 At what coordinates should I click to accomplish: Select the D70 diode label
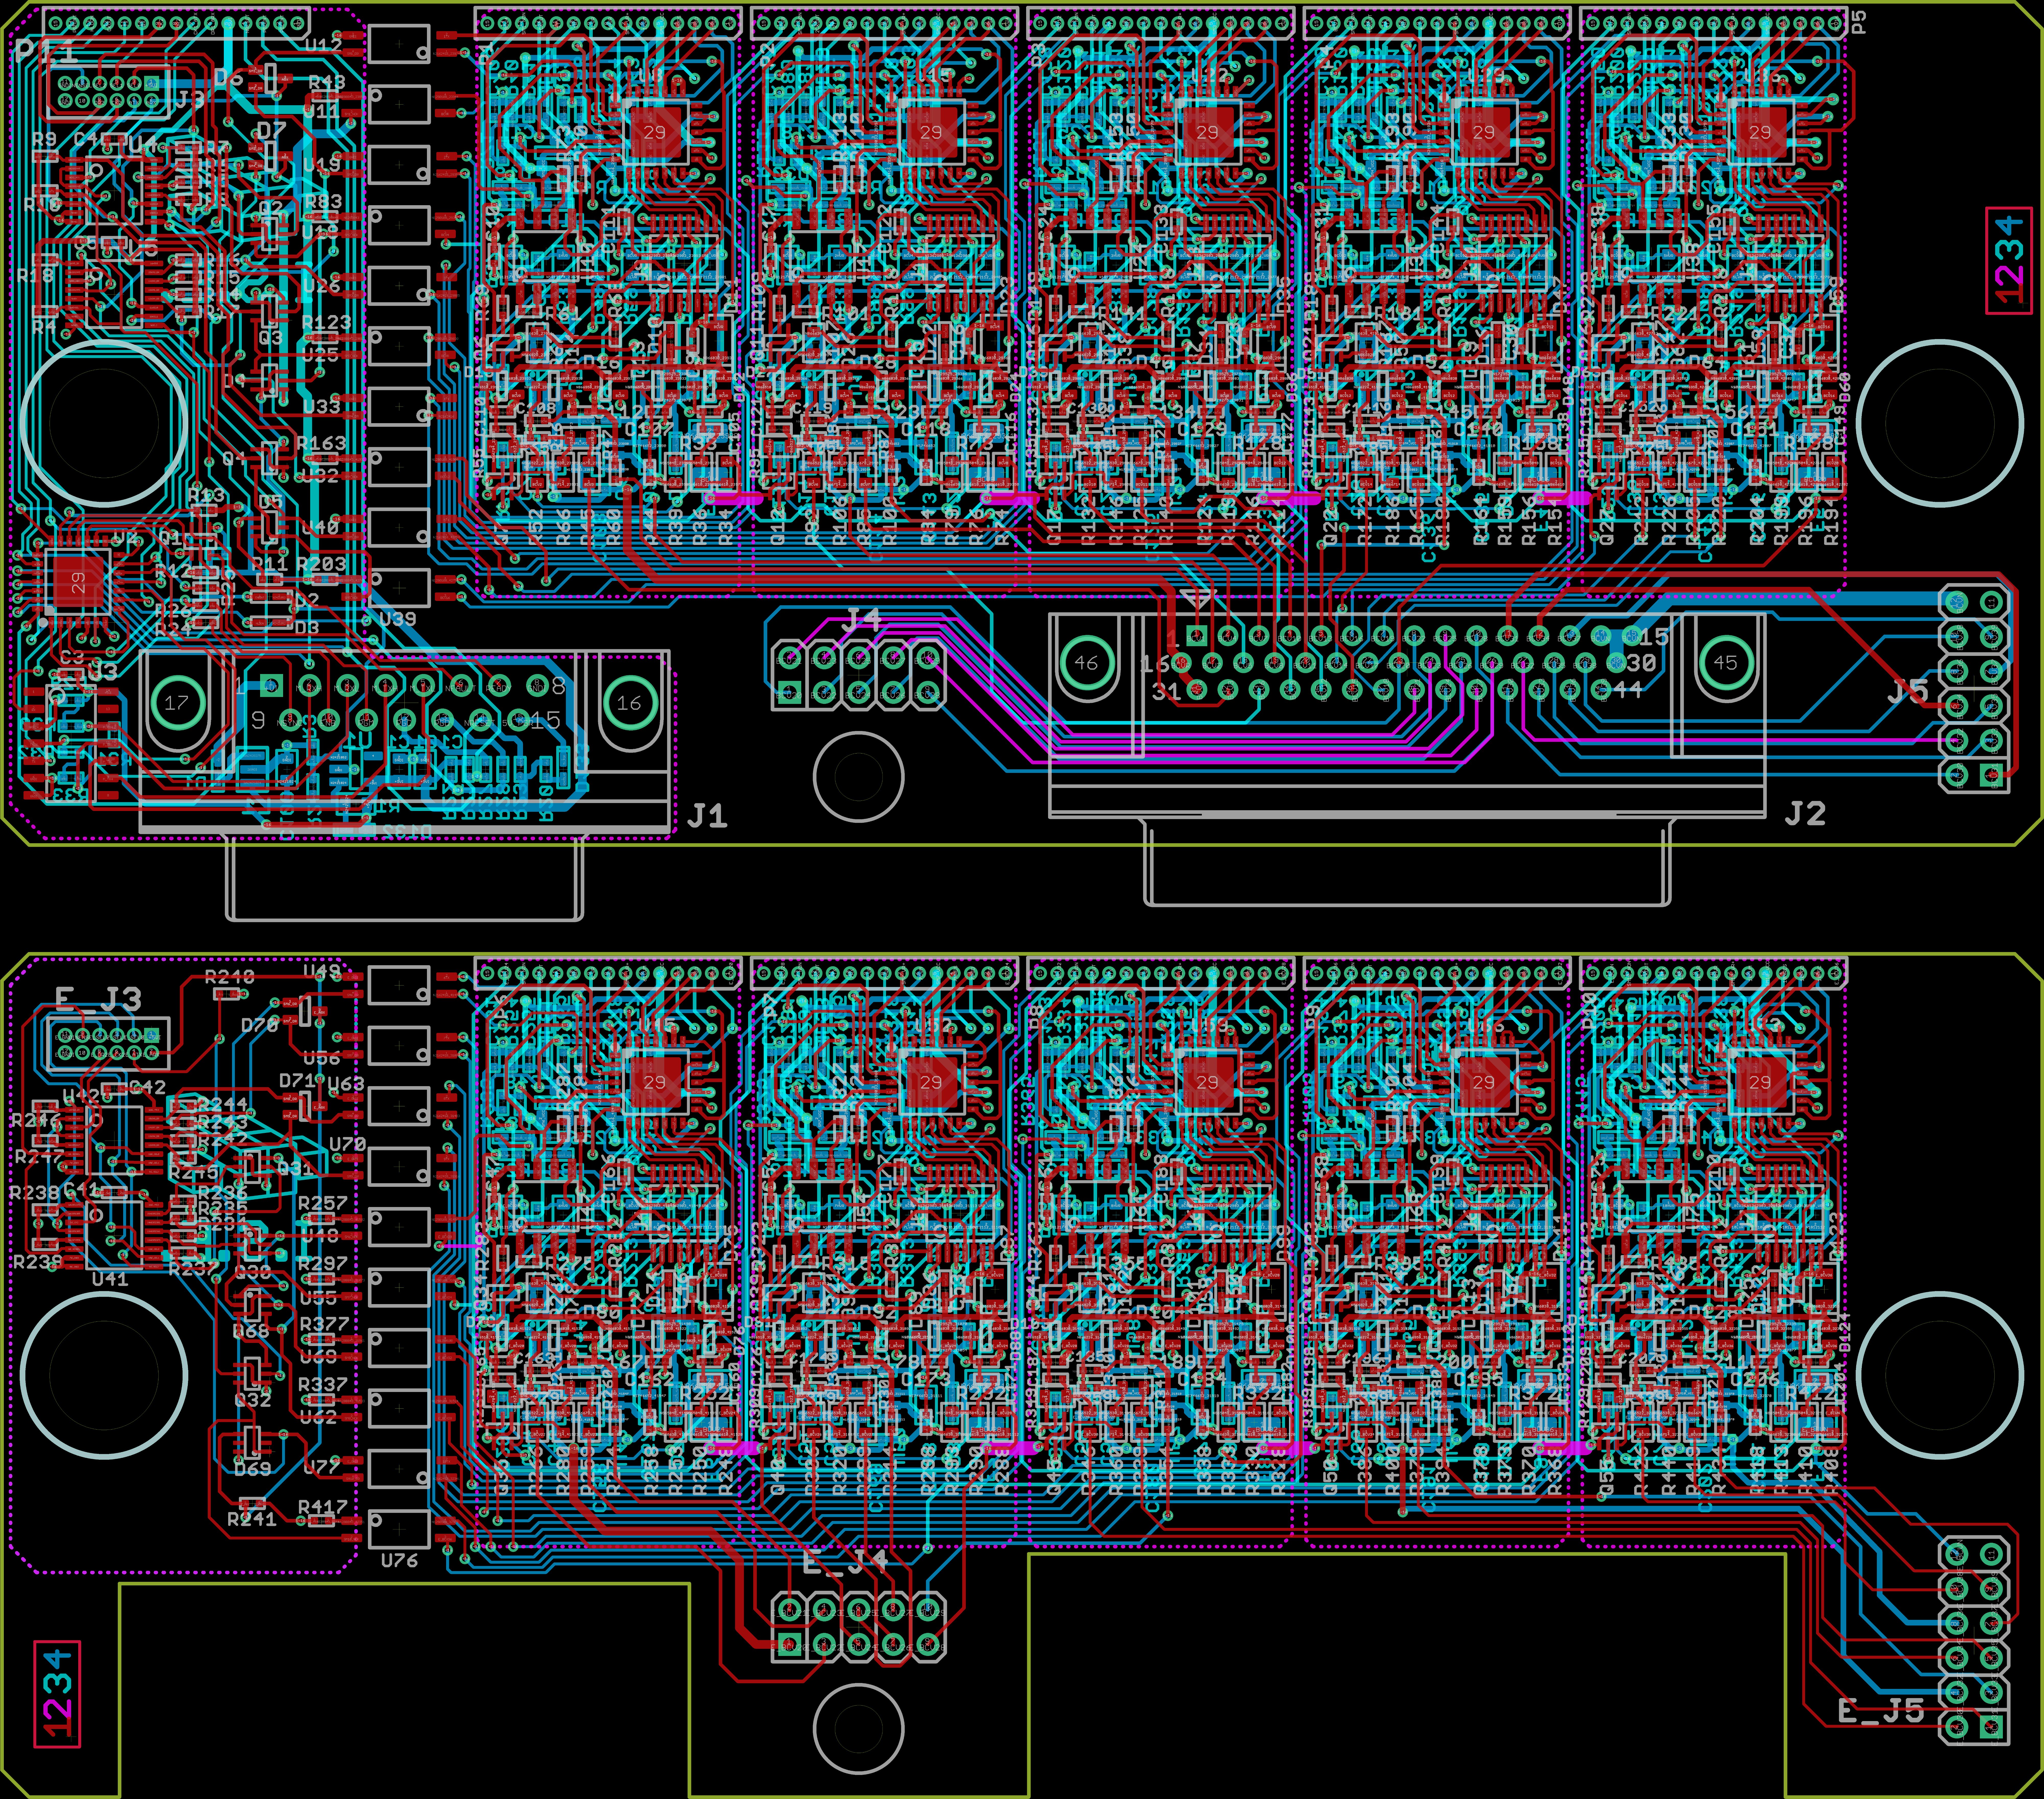point(260,1025)
